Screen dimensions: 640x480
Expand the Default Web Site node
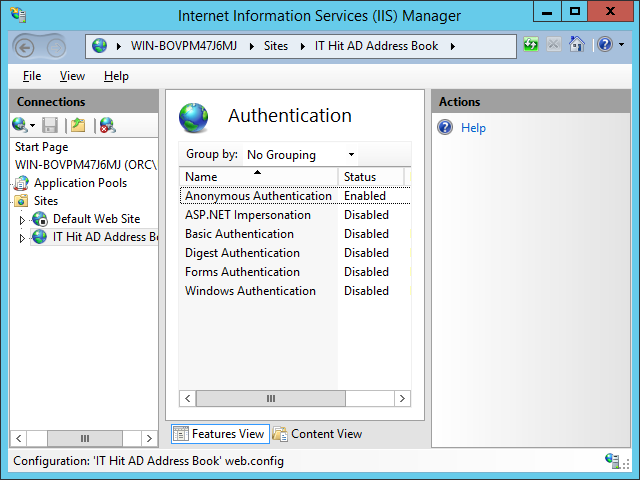pos(22,220)
